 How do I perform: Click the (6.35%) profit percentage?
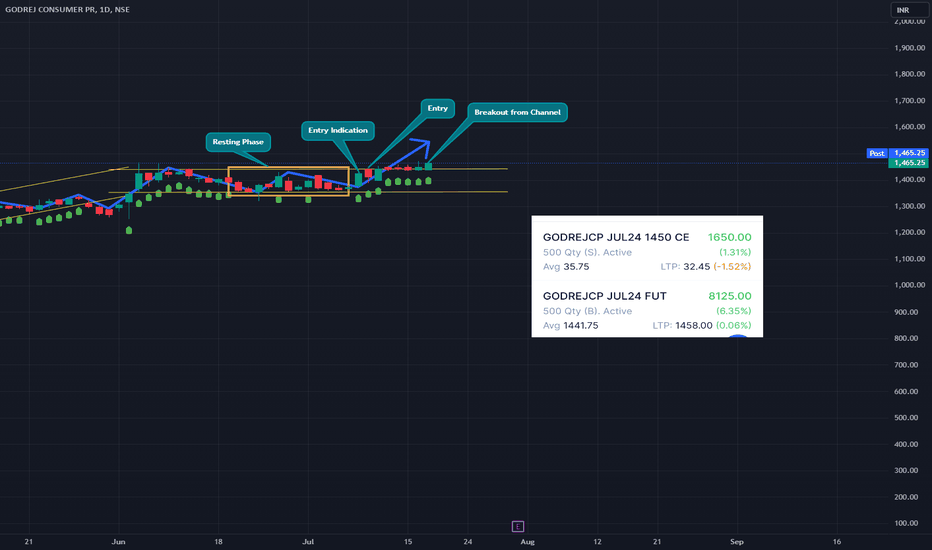733,311
